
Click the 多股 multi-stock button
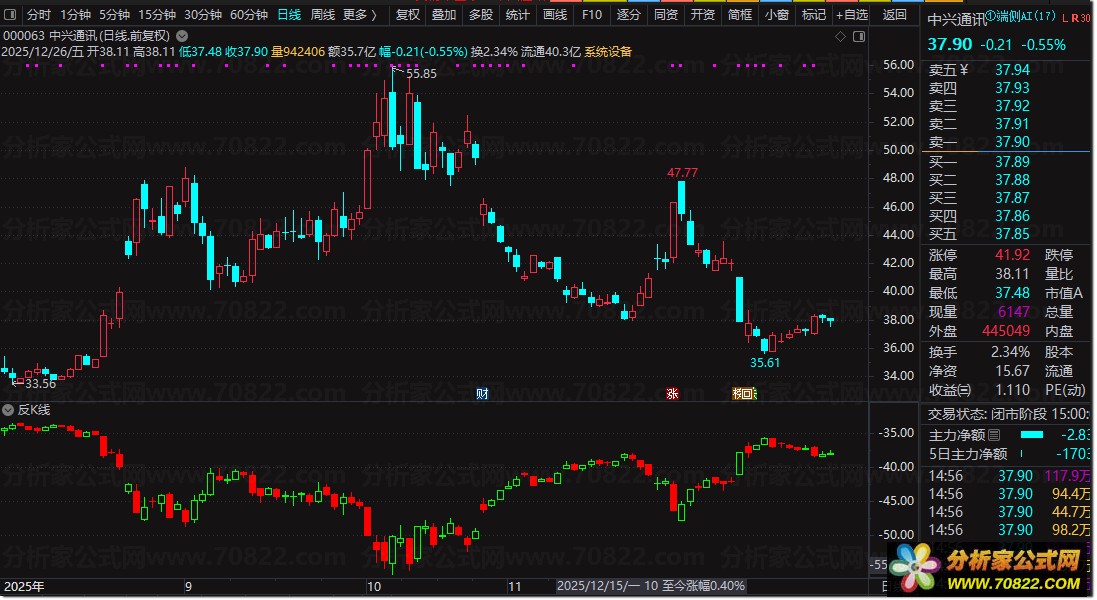(481, 15)
